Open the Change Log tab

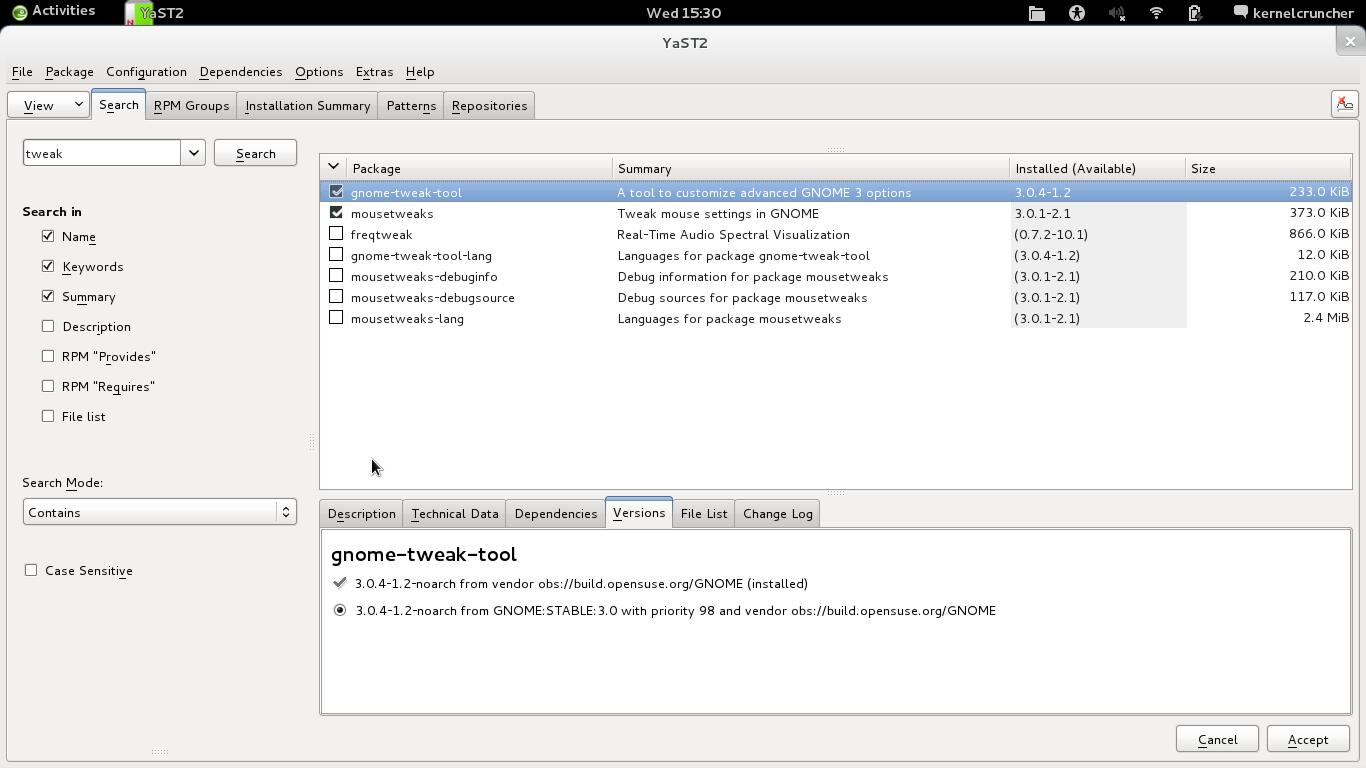click(778, 513)
